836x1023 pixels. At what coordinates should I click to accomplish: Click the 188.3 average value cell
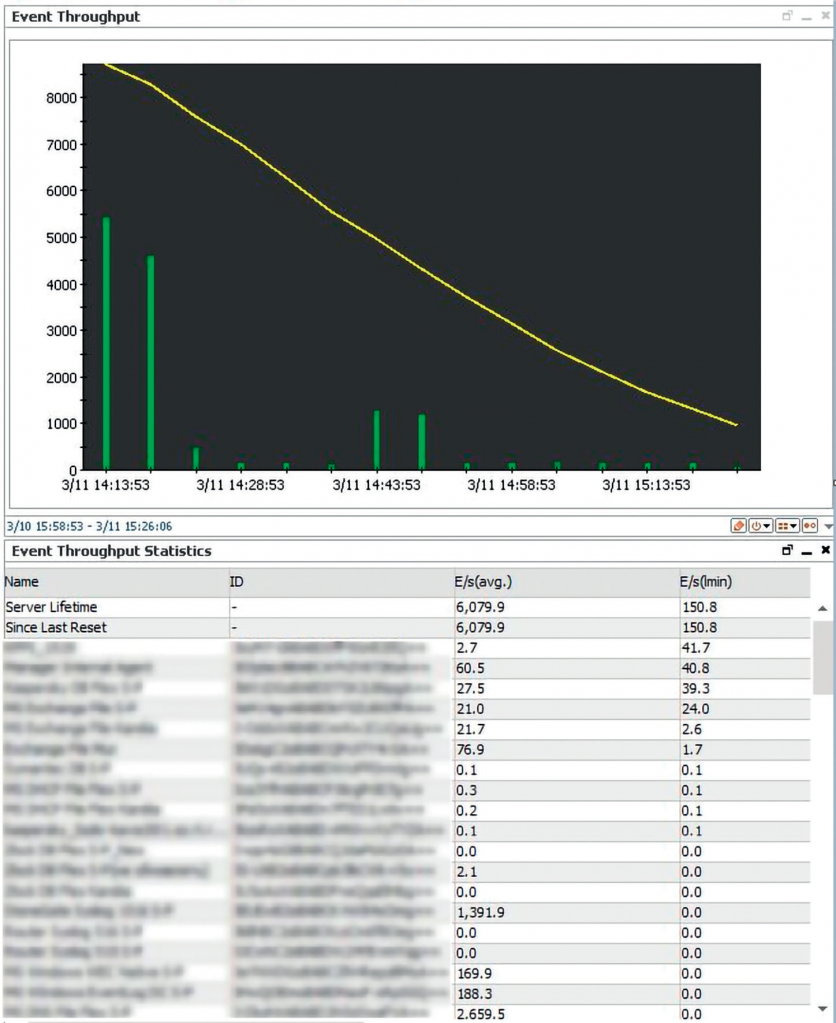(566, 994)
